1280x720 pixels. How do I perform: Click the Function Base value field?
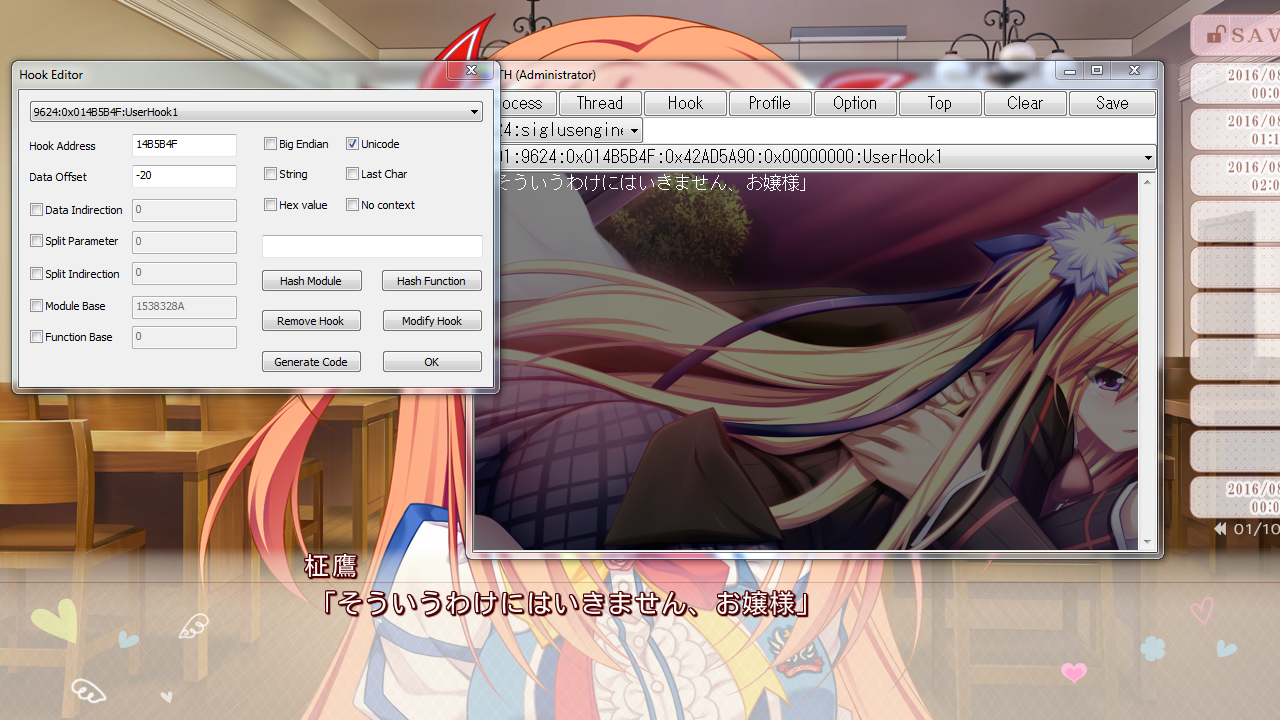[x=184, y=337]
